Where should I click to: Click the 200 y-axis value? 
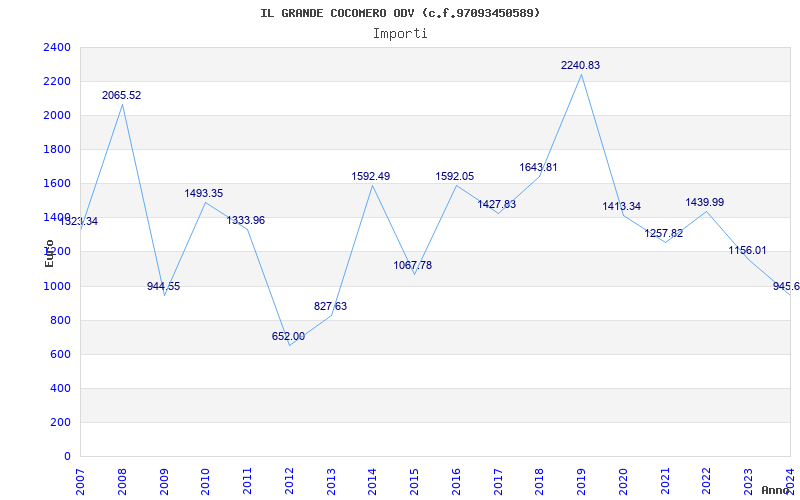60,422
